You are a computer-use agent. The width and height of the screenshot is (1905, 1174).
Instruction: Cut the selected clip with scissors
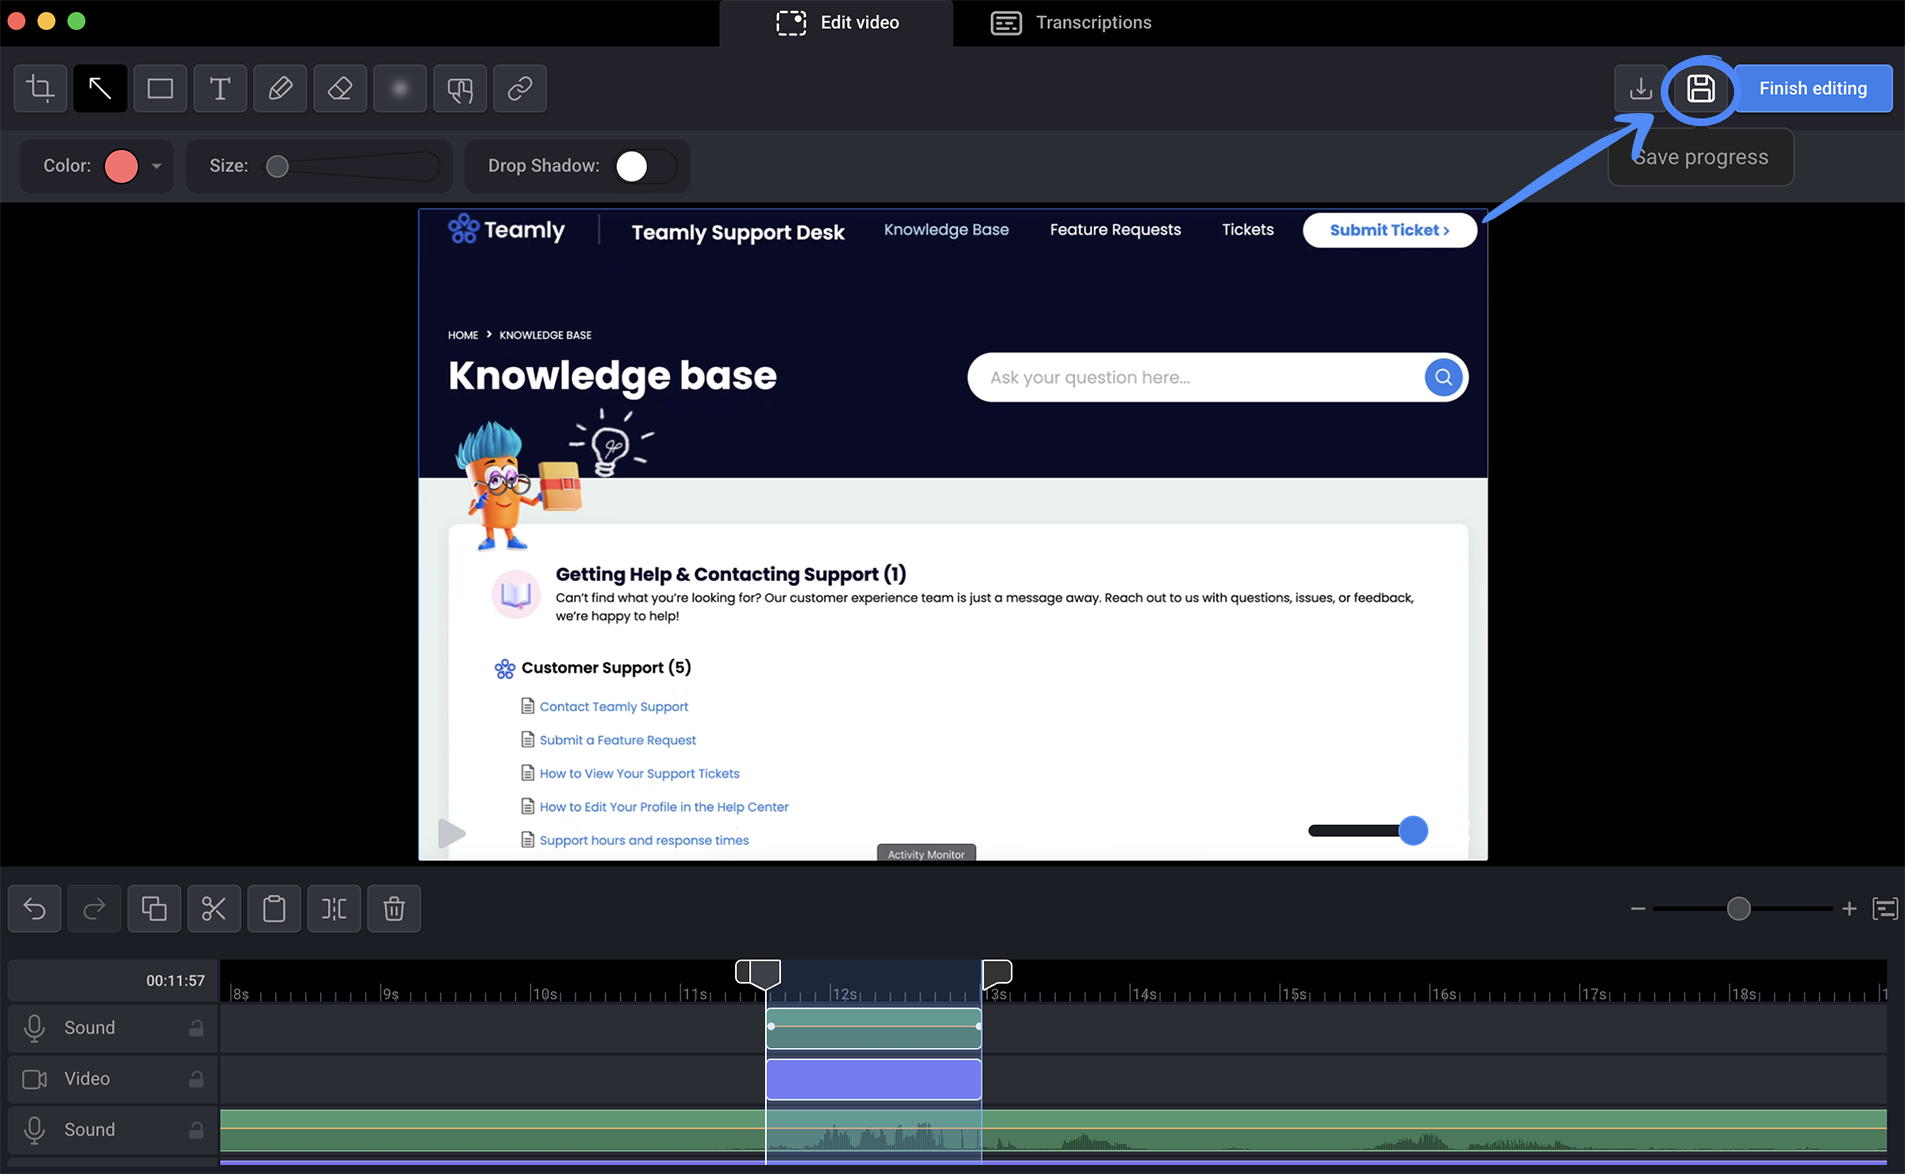tap(214, 908)
